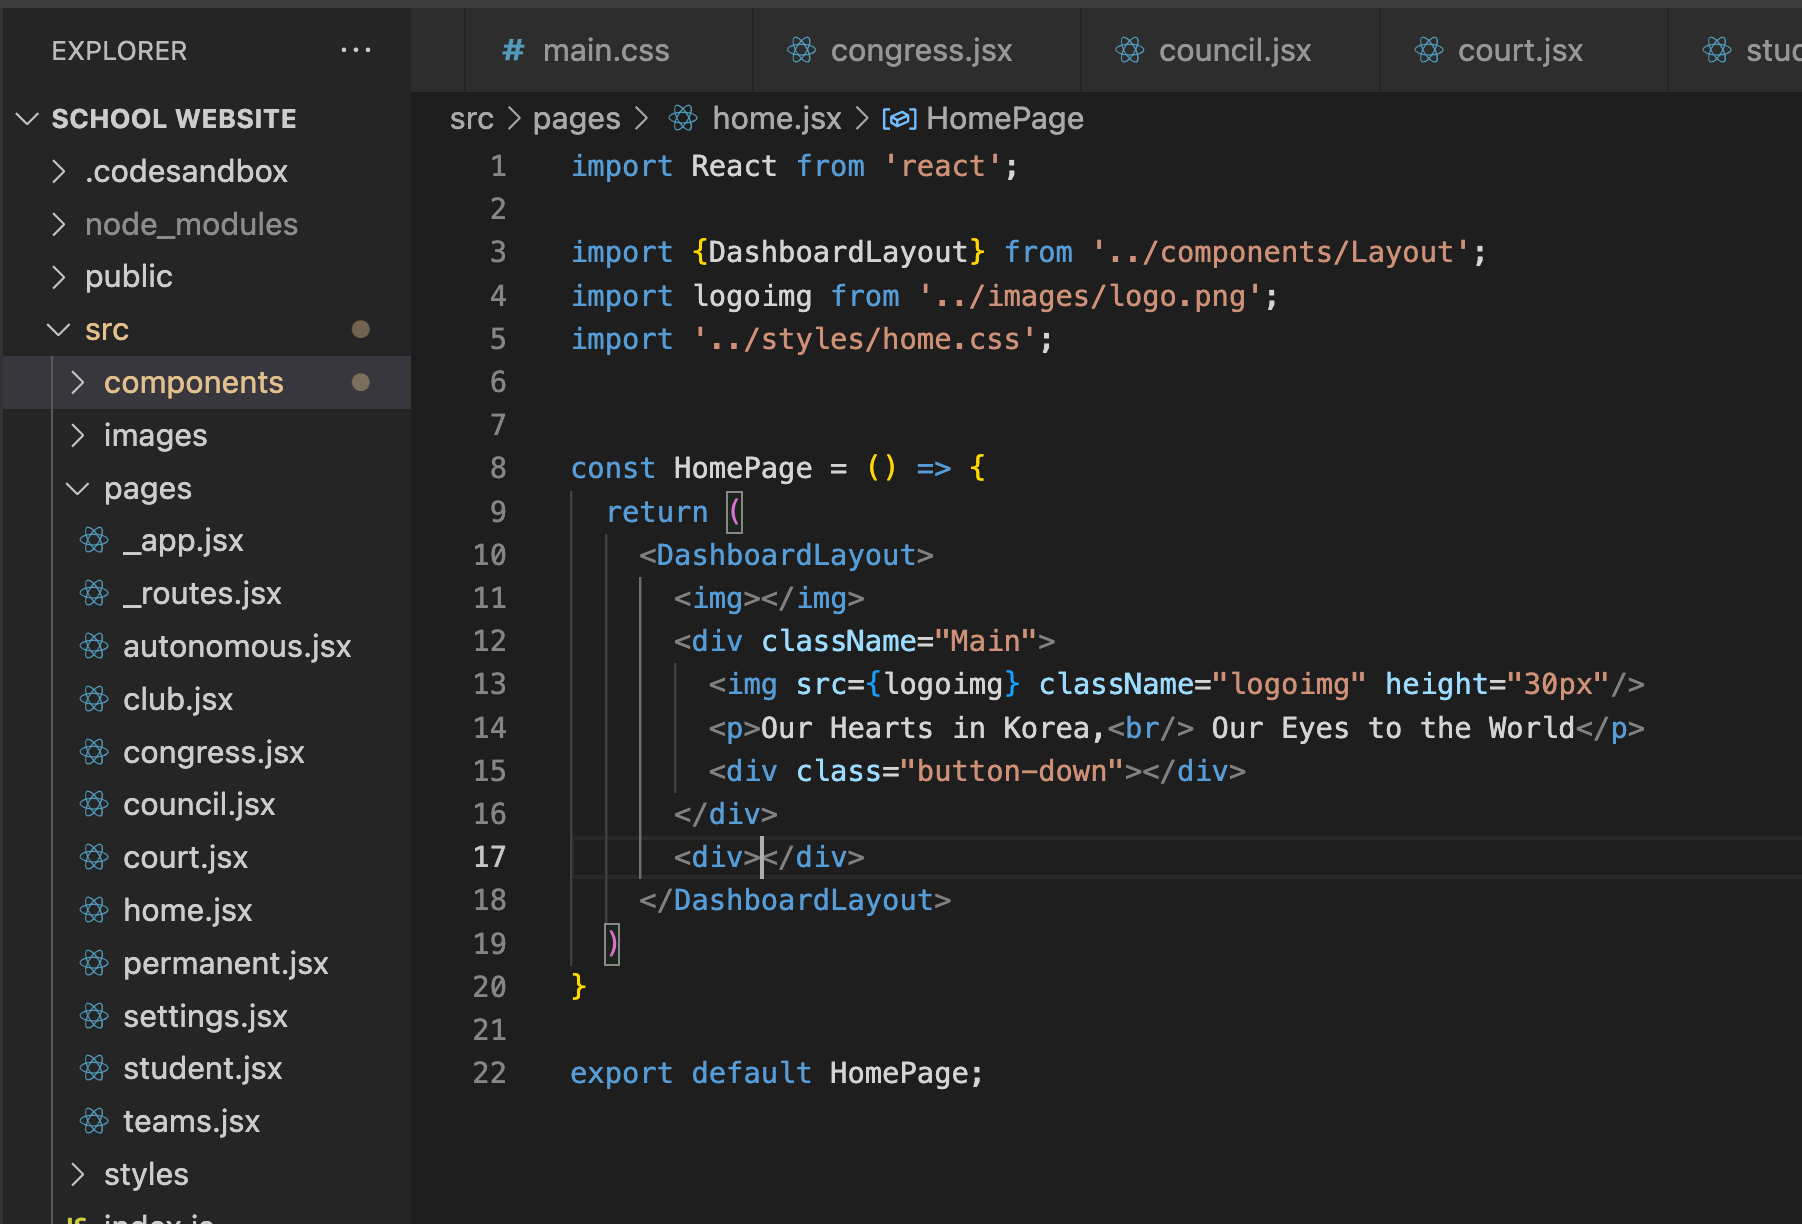
Task: Click React icon in home.jsx breadcrumb
Action: pyautogui.click(x=683, y=119)
